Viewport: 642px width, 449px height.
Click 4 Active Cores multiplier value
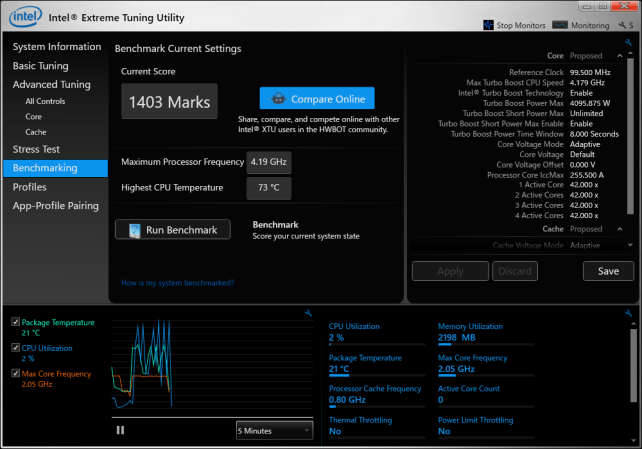(x=584, y=216)
